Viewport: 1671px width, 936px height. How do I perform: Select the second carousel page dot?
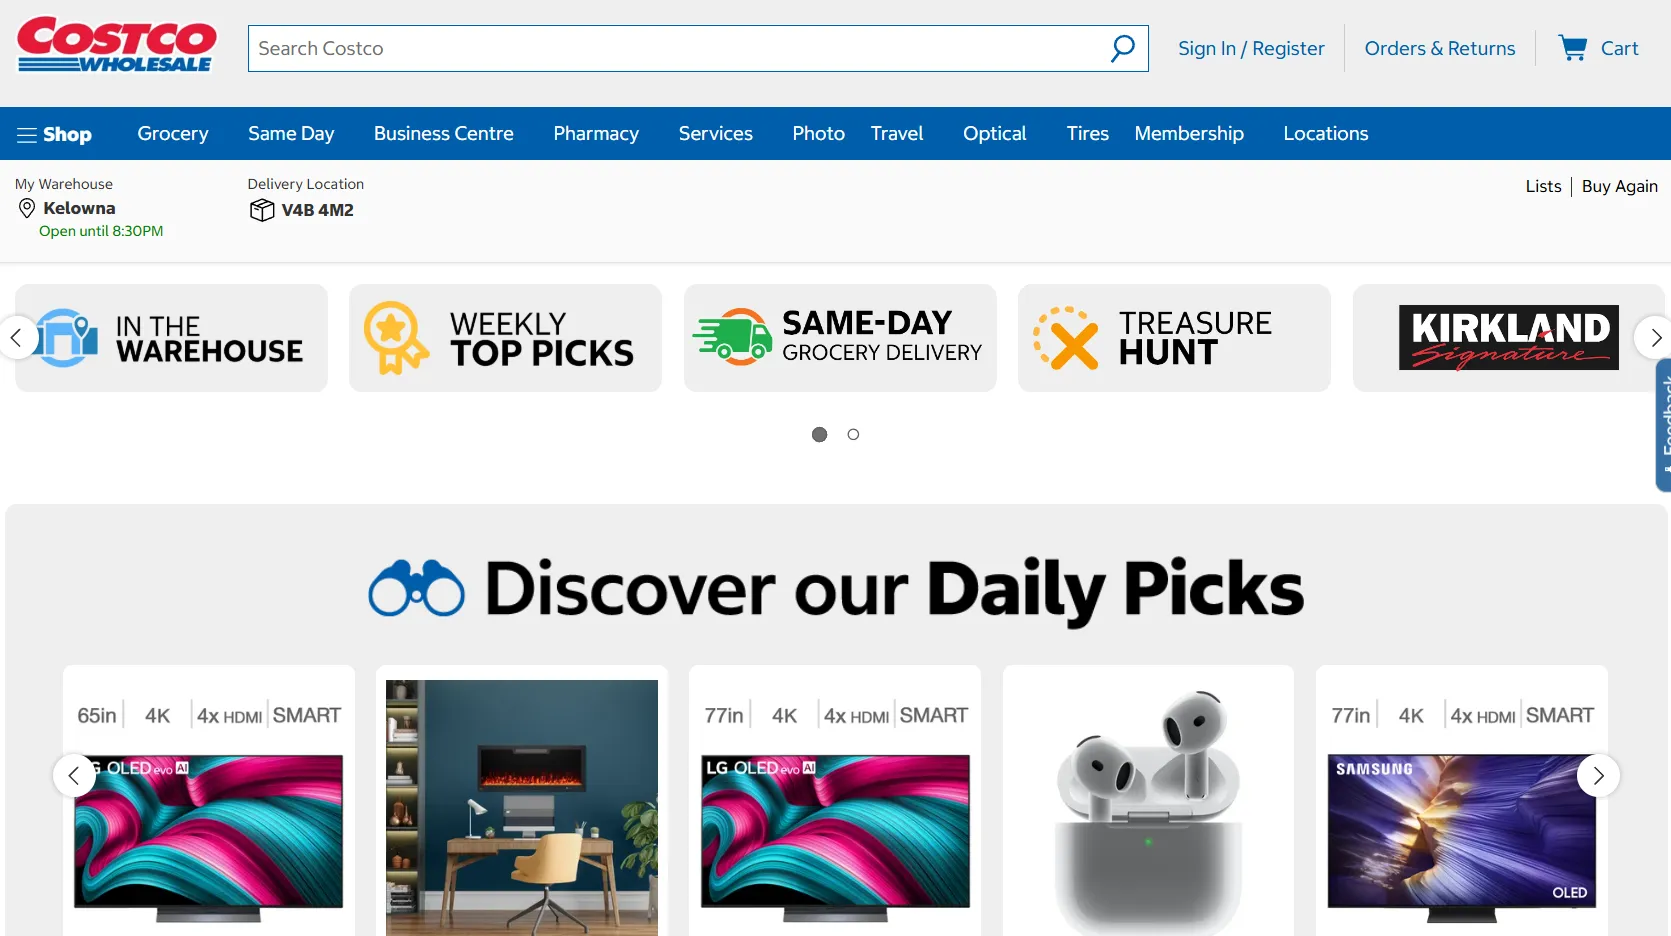(853, 434)
